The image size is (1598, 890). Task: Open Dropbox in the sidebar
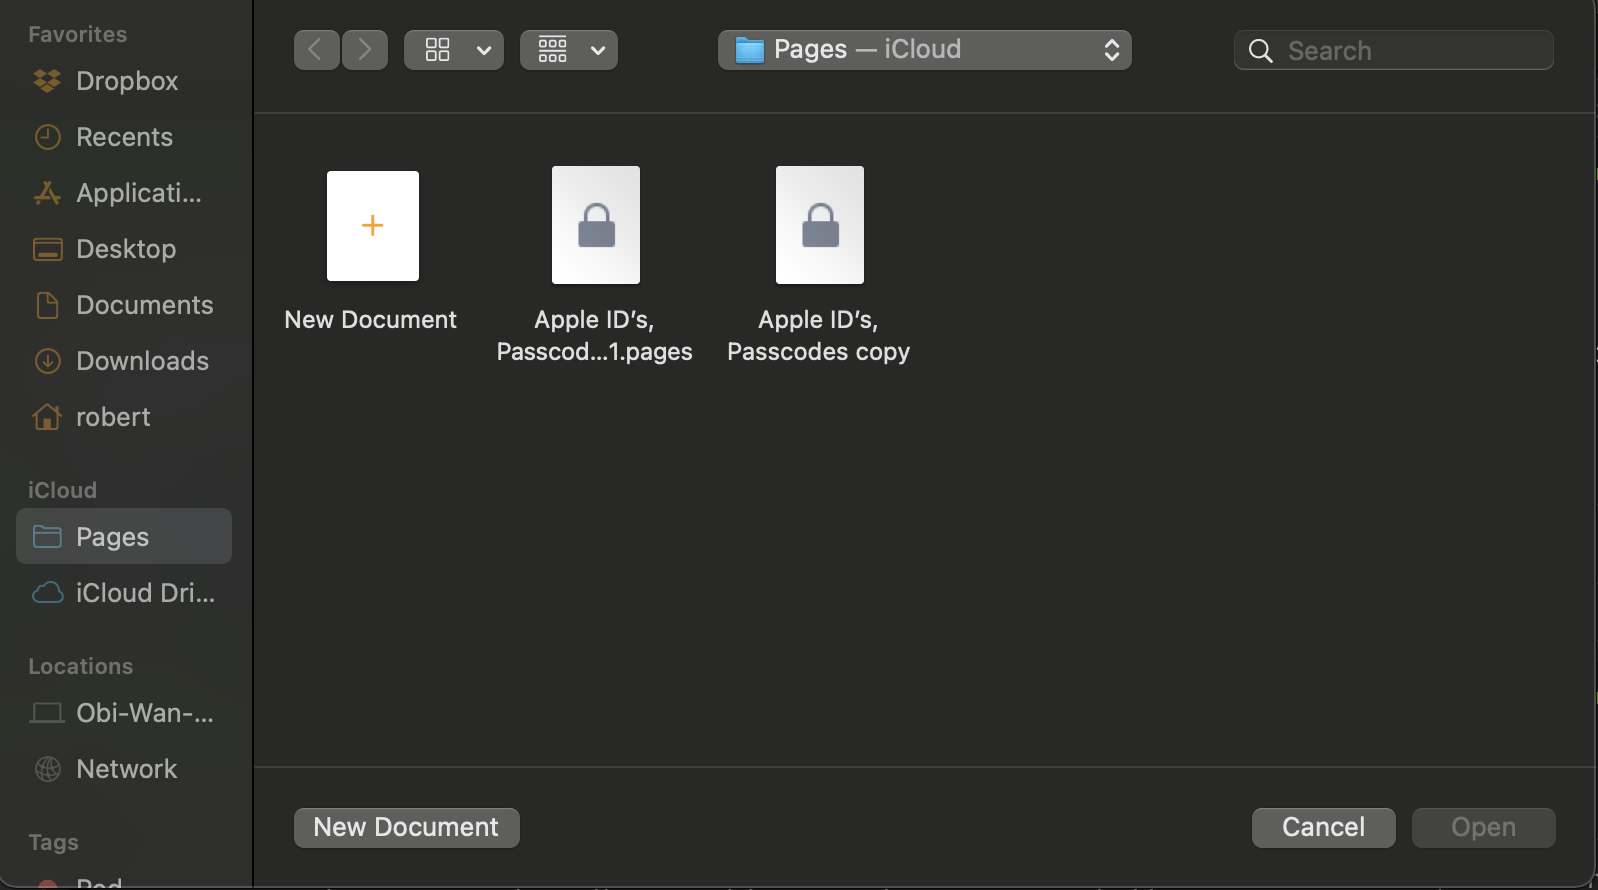(126, 81)
